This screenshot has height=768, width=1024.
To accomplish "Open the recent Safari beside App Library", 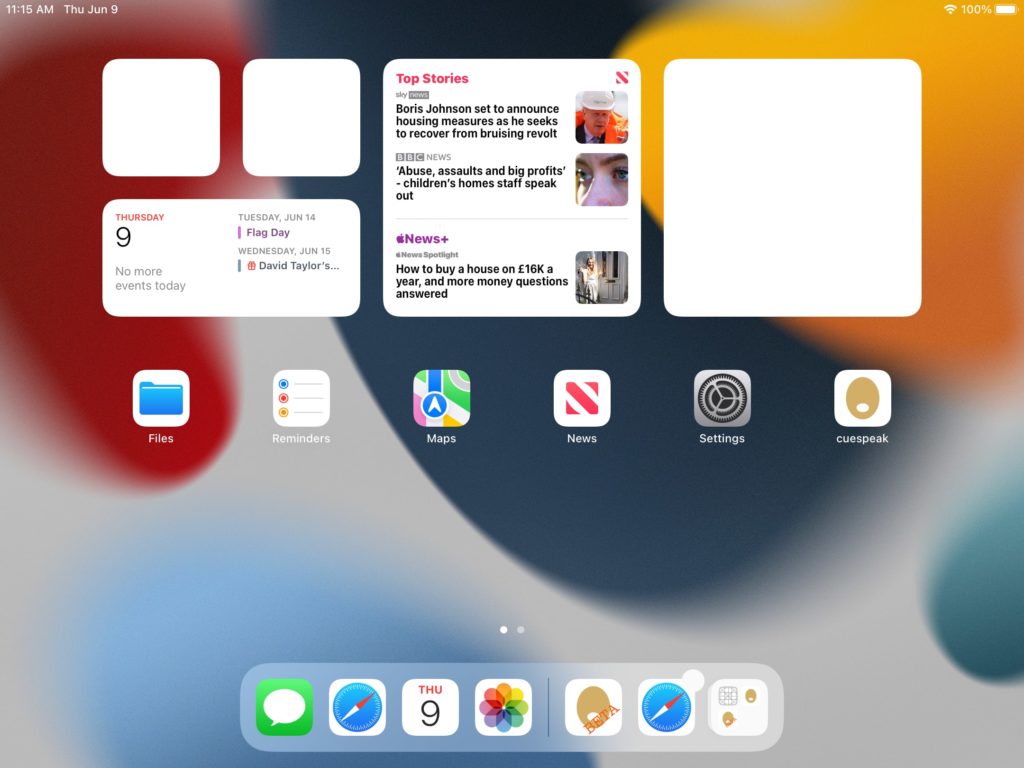I will tap(666, 707).
